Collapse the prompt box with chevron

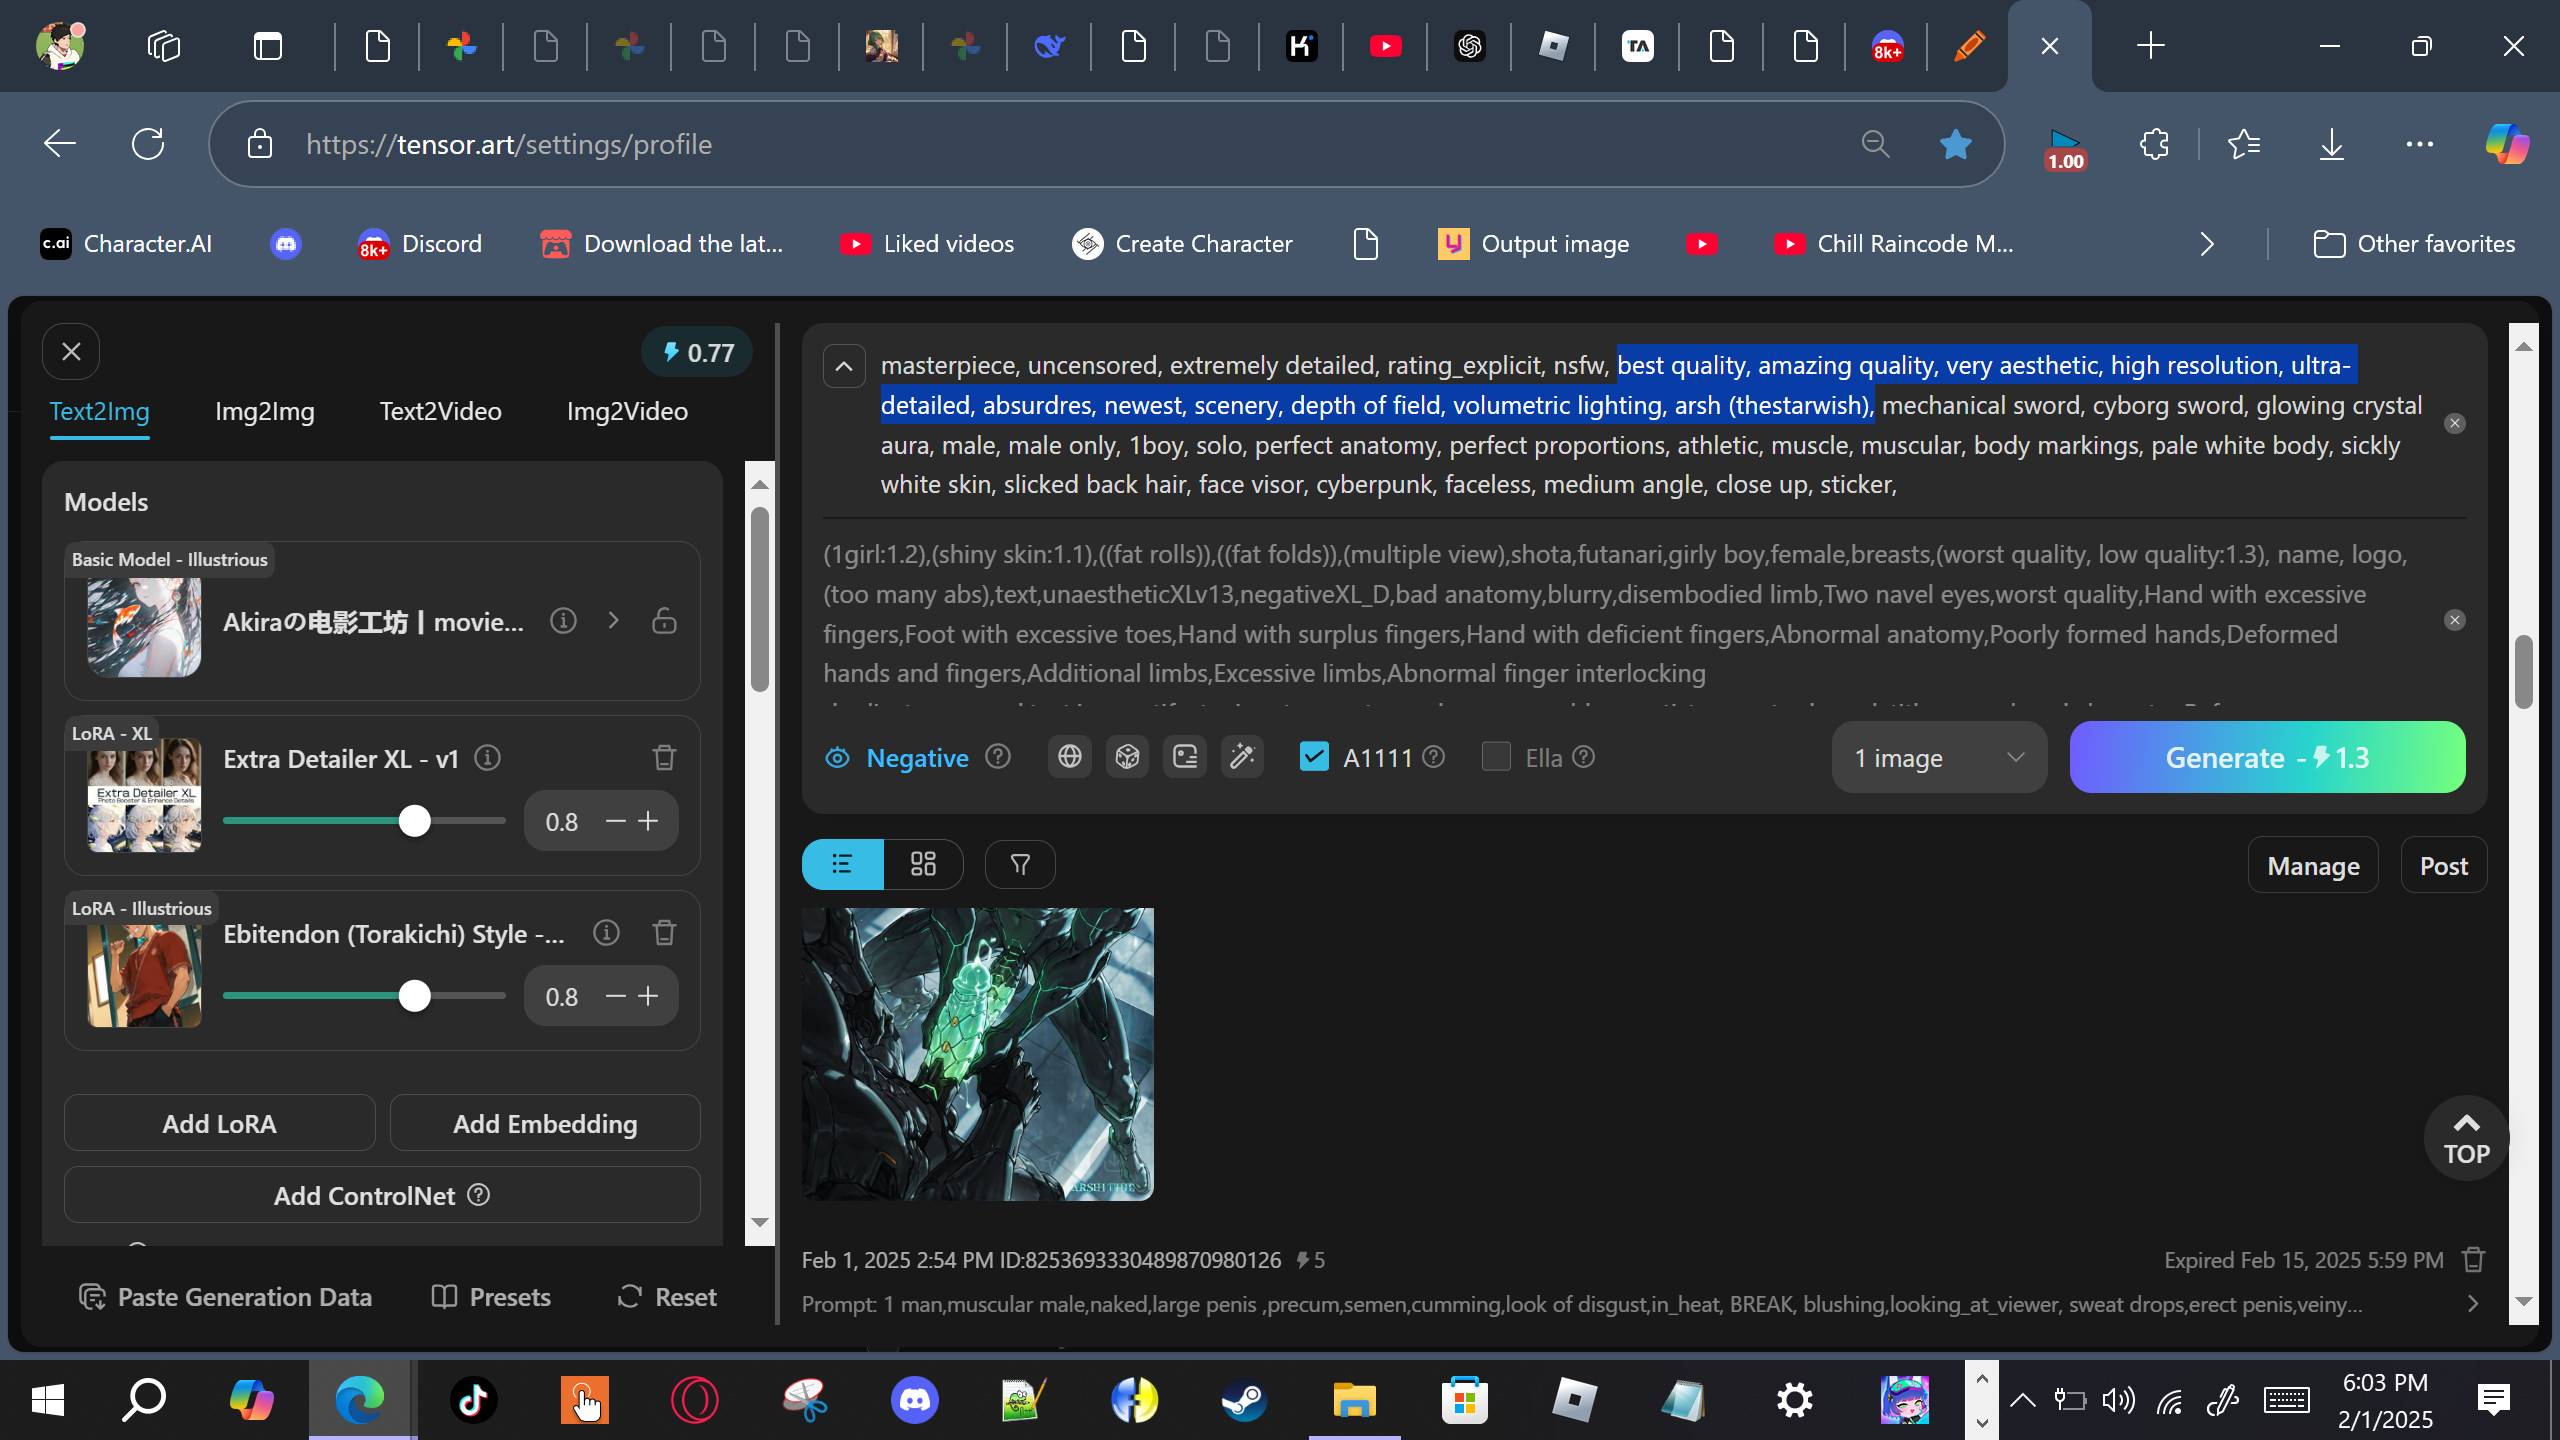(x=844, y=366)
